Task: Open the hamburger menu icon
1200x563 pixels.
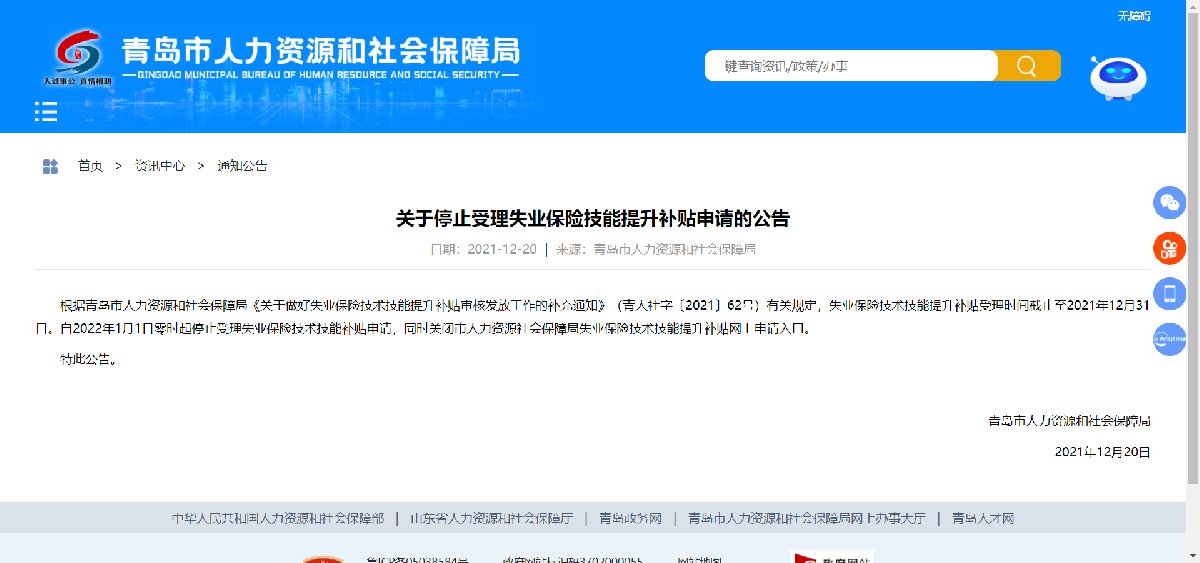Action: (46, 111)
